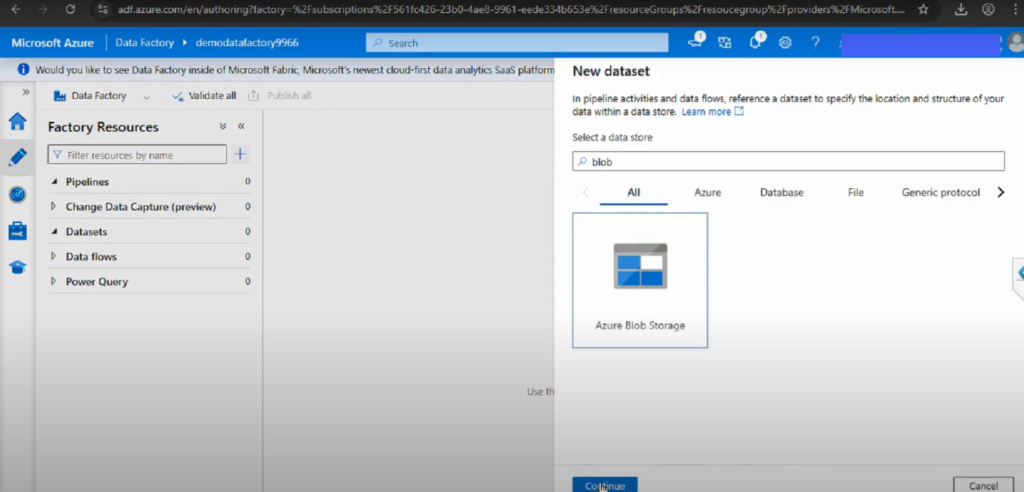Open the announcements megaphone icon
This screenshot has width=1024, height=492.
tap(695, 42)
